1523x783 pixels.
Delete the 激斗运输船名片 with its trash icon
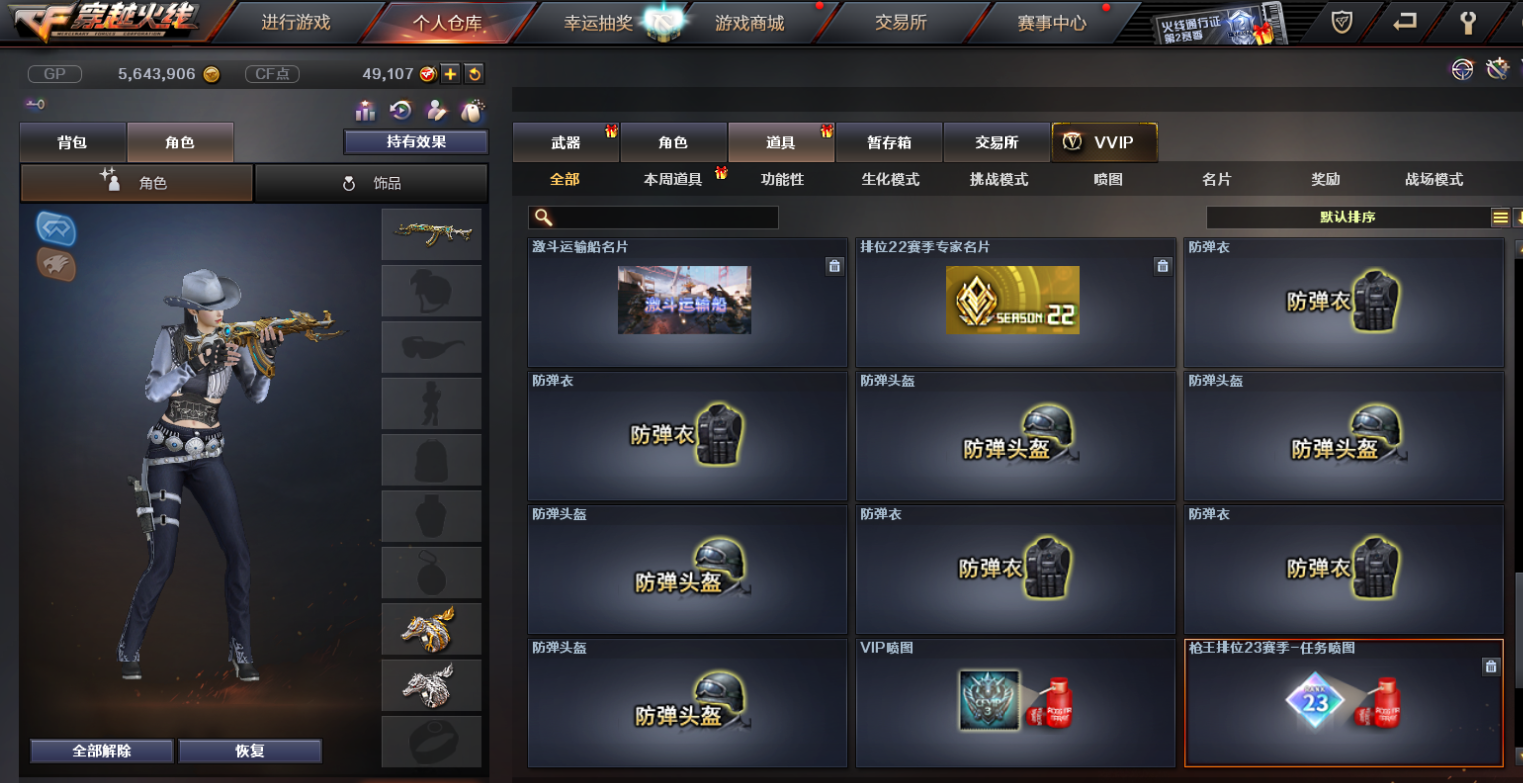tap(835, 266)
